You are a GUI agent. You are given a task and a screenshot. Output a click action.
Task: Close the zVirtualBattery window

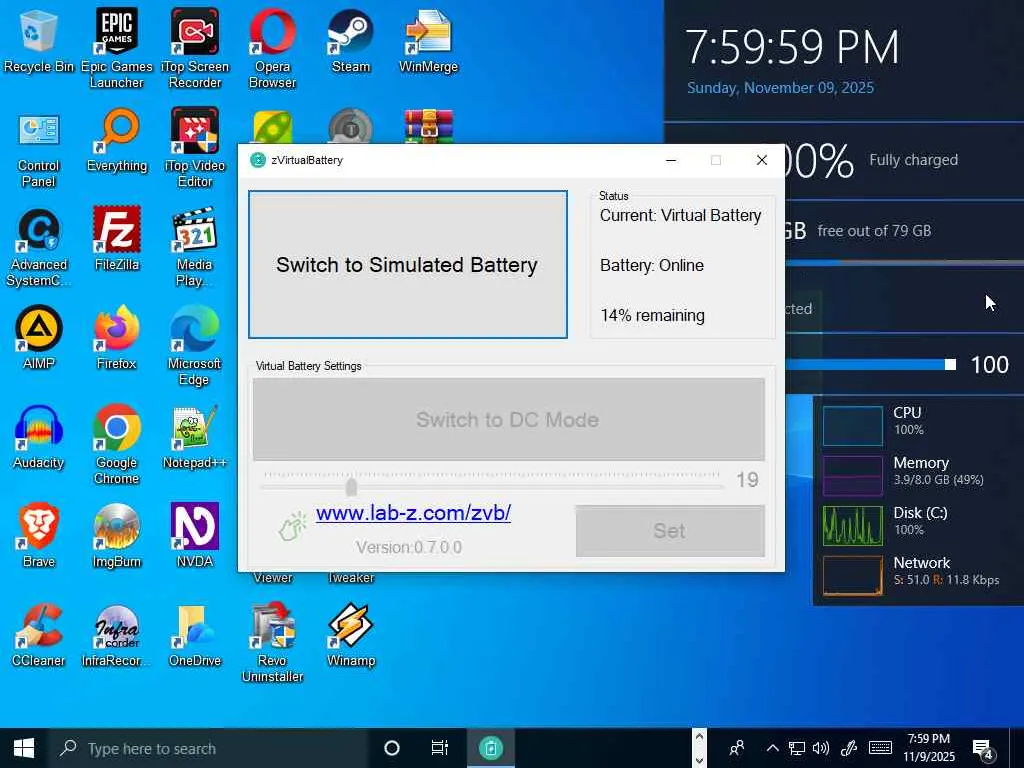pos(761,160)
